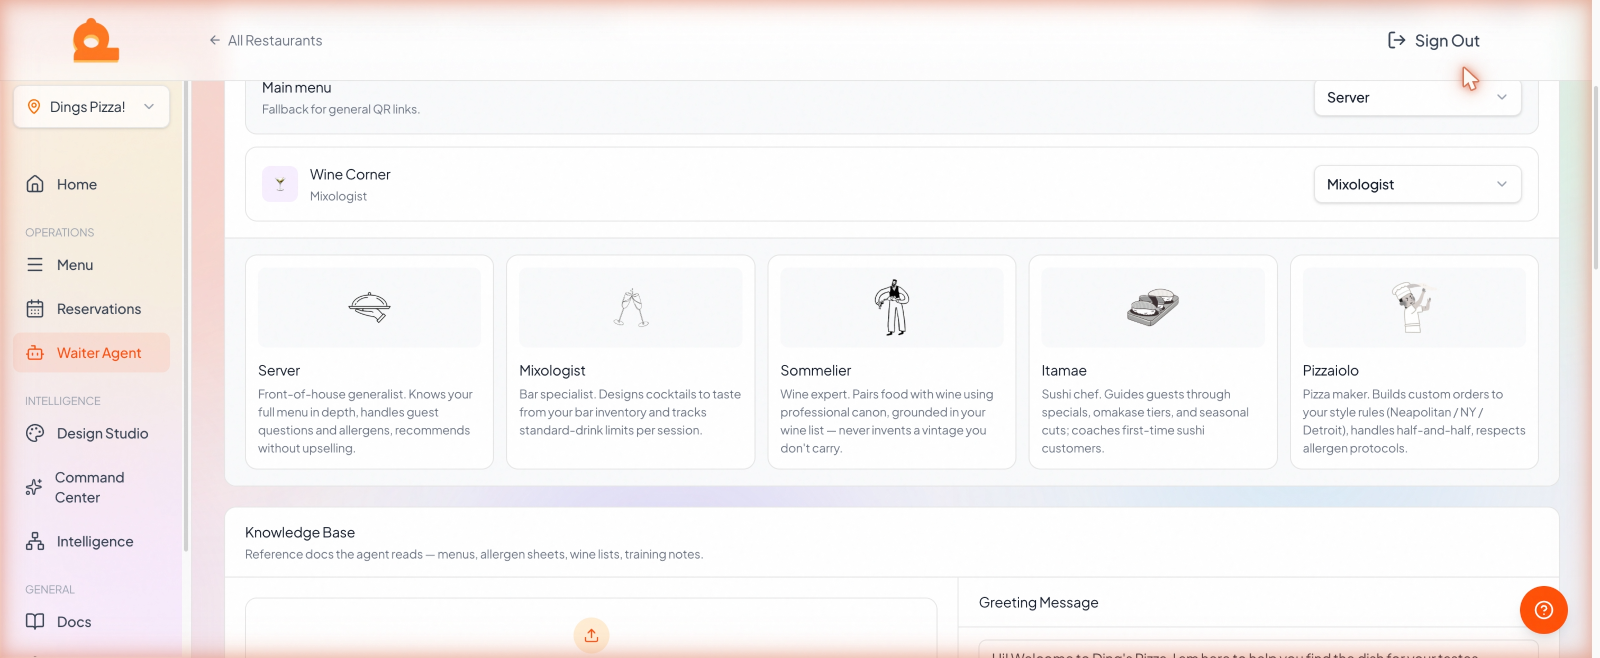Click the Knowledge Base upload icon

pos(591,635)
